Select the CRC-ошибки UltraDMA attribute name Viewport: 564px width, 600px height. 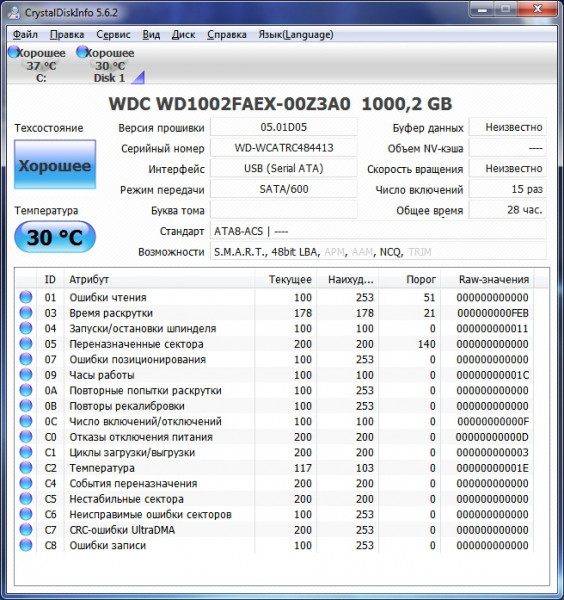click(x=122, y=530)
